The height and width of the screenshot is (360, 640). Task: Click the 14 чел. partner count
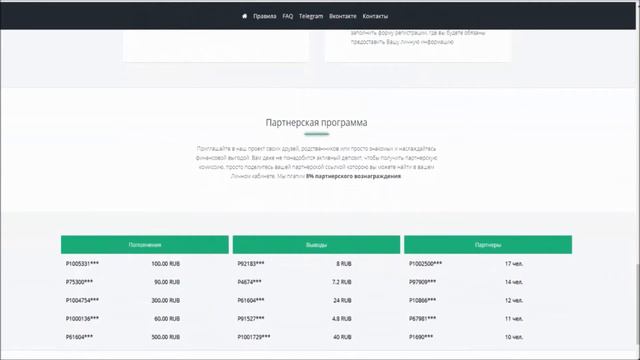514,282
